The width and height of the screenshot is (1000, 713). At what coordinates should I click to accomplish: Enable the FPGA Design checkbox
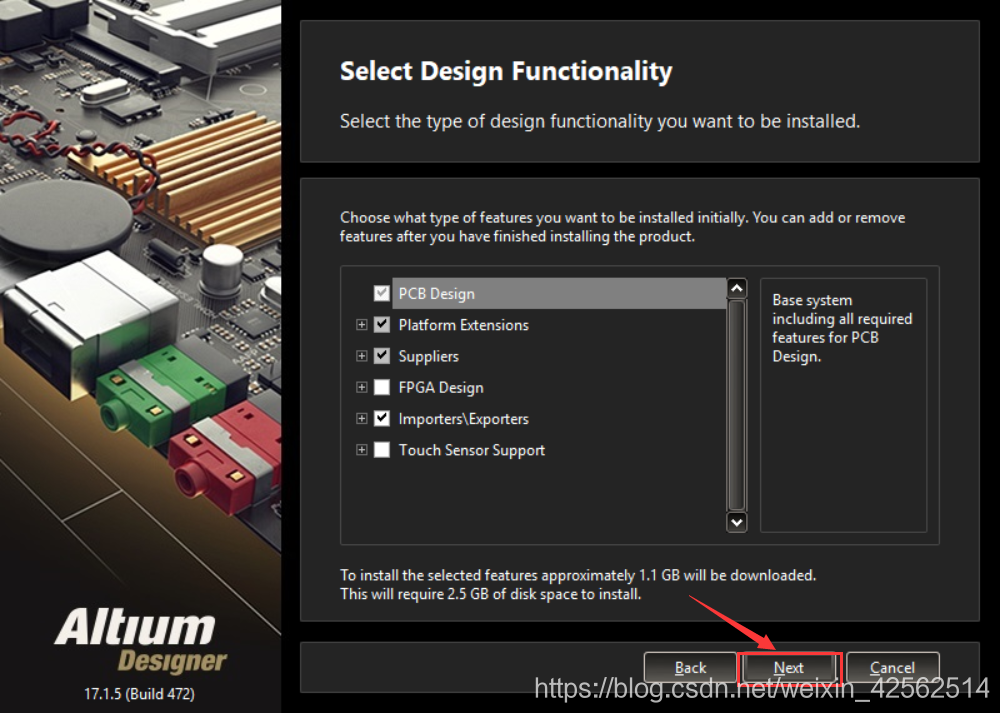click(x=381, y=388)
